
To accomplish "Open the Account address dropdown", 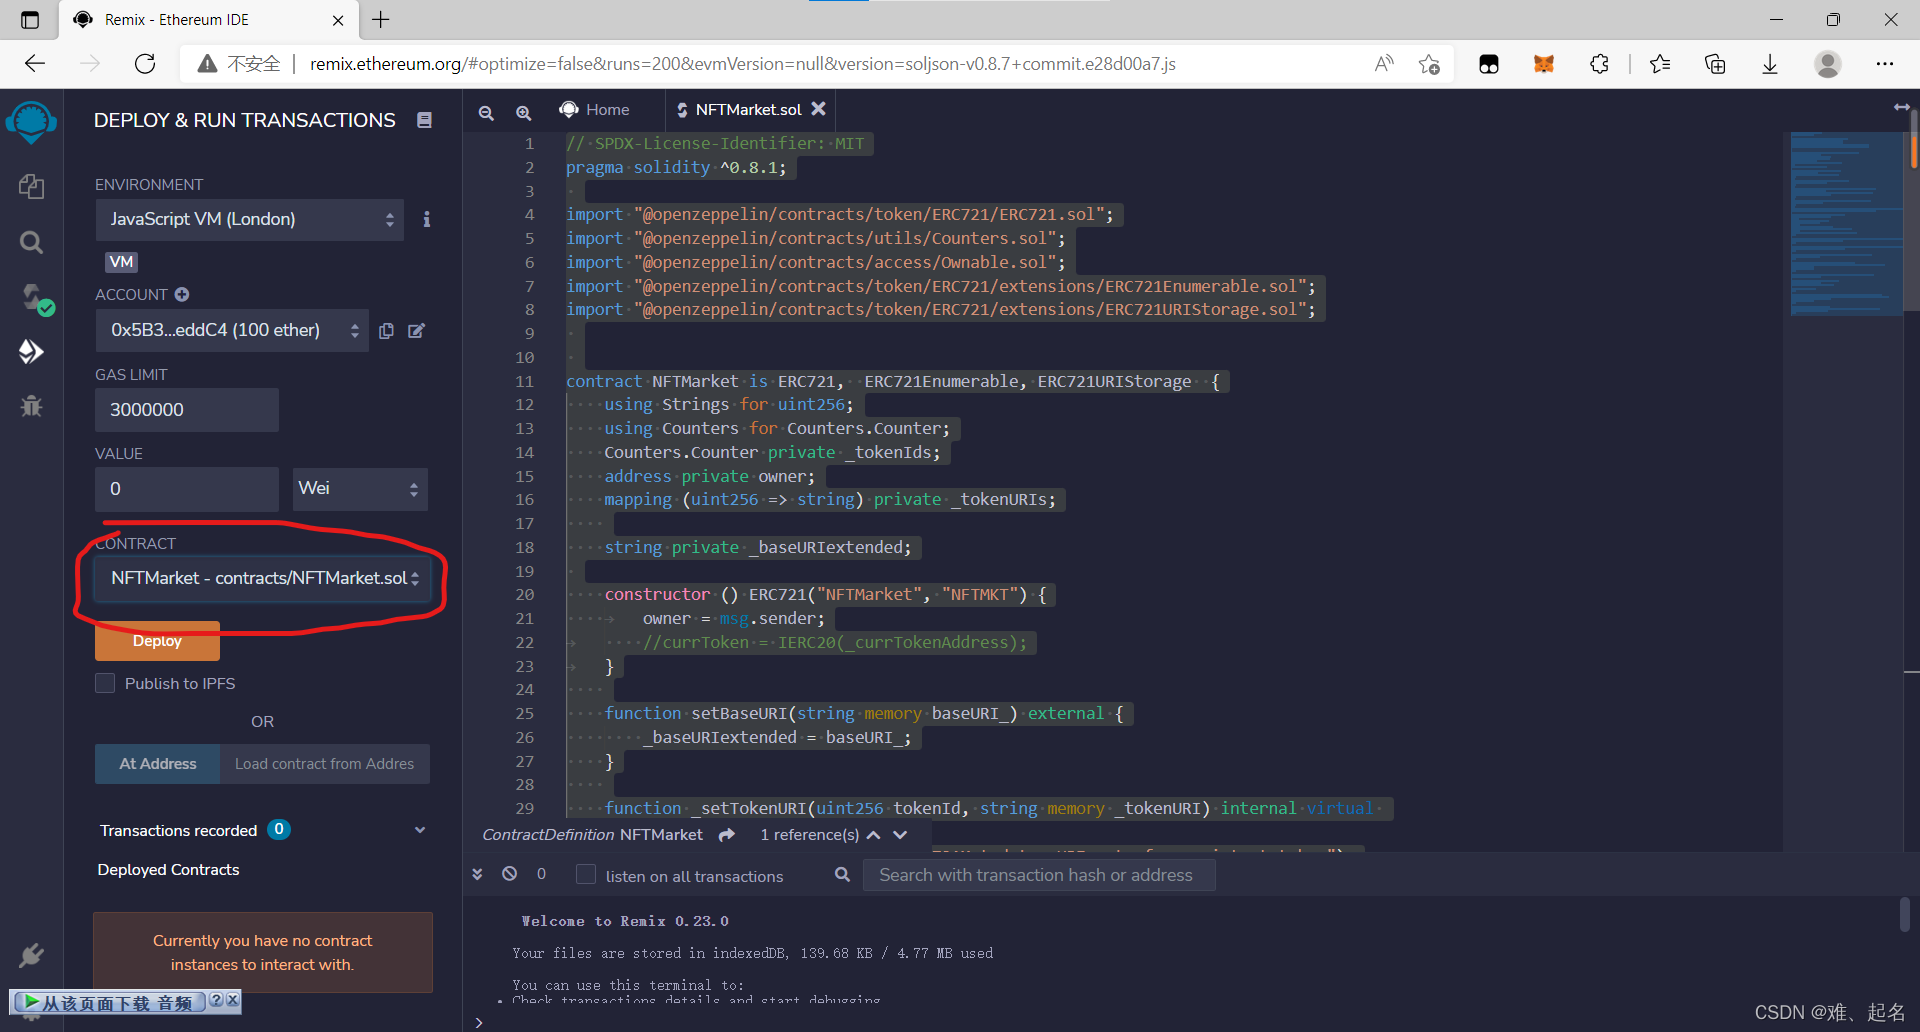I will tap(232, 330).
